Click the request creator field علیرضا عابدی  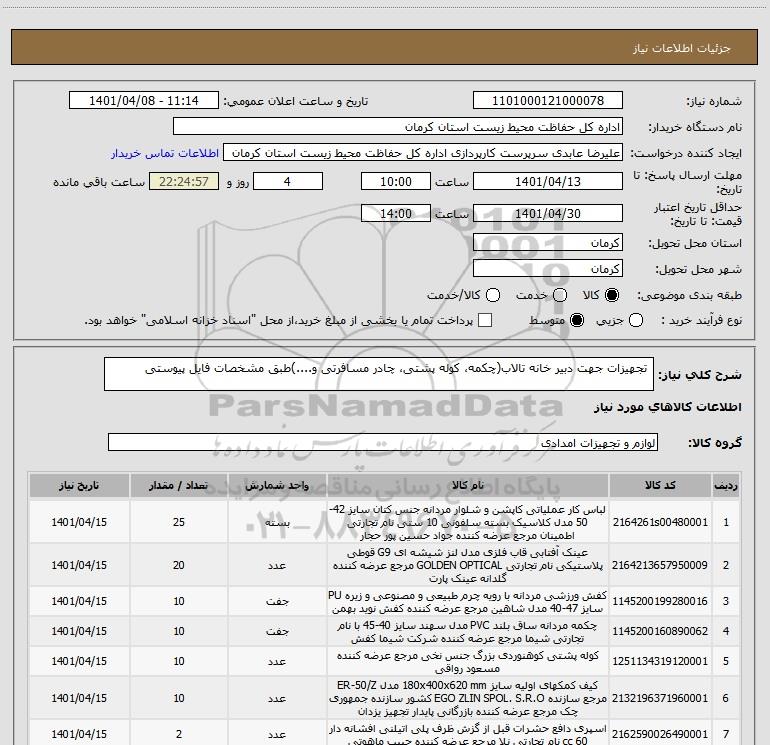pos(423,153)
